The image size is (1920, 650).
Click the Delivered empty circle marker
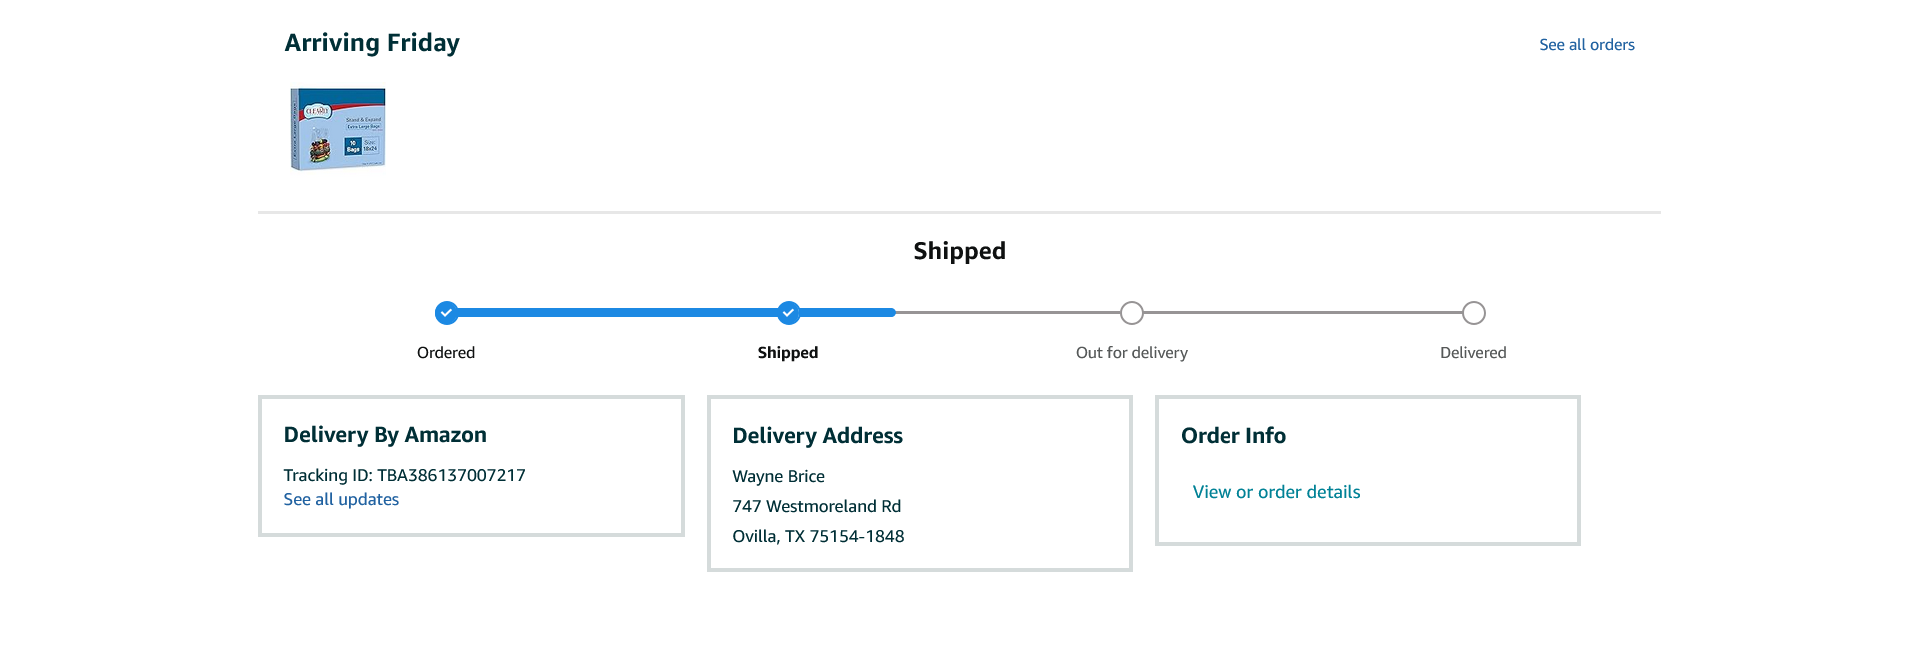[1473, 313]
